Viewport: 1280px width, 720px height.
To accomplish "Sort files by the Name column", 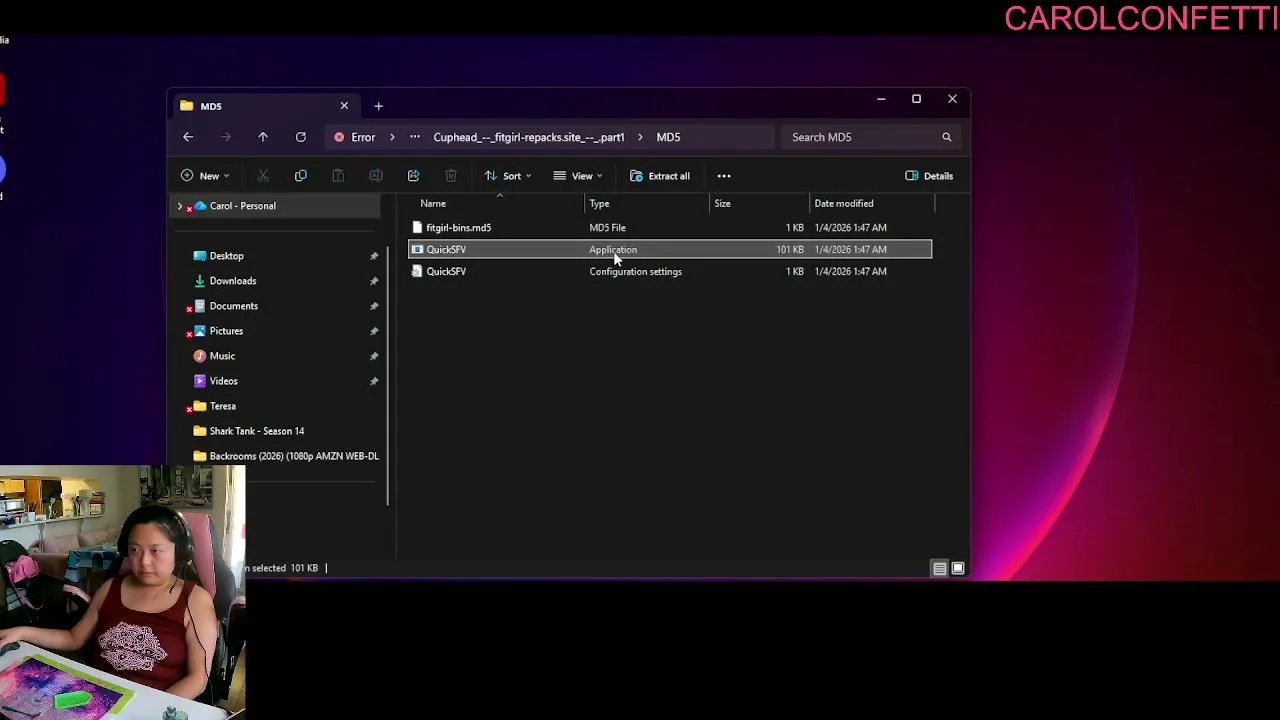I will (x=433, y=204).
